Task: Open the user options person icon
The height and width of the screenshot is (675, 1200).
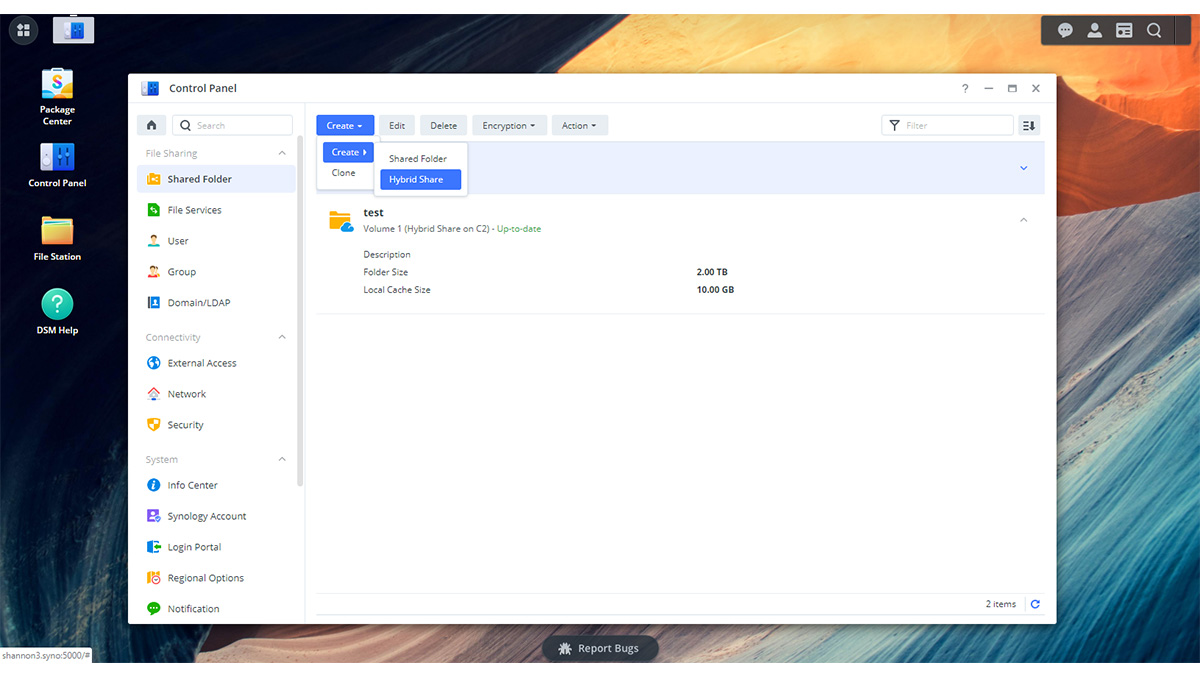Action: point(1095,31)
